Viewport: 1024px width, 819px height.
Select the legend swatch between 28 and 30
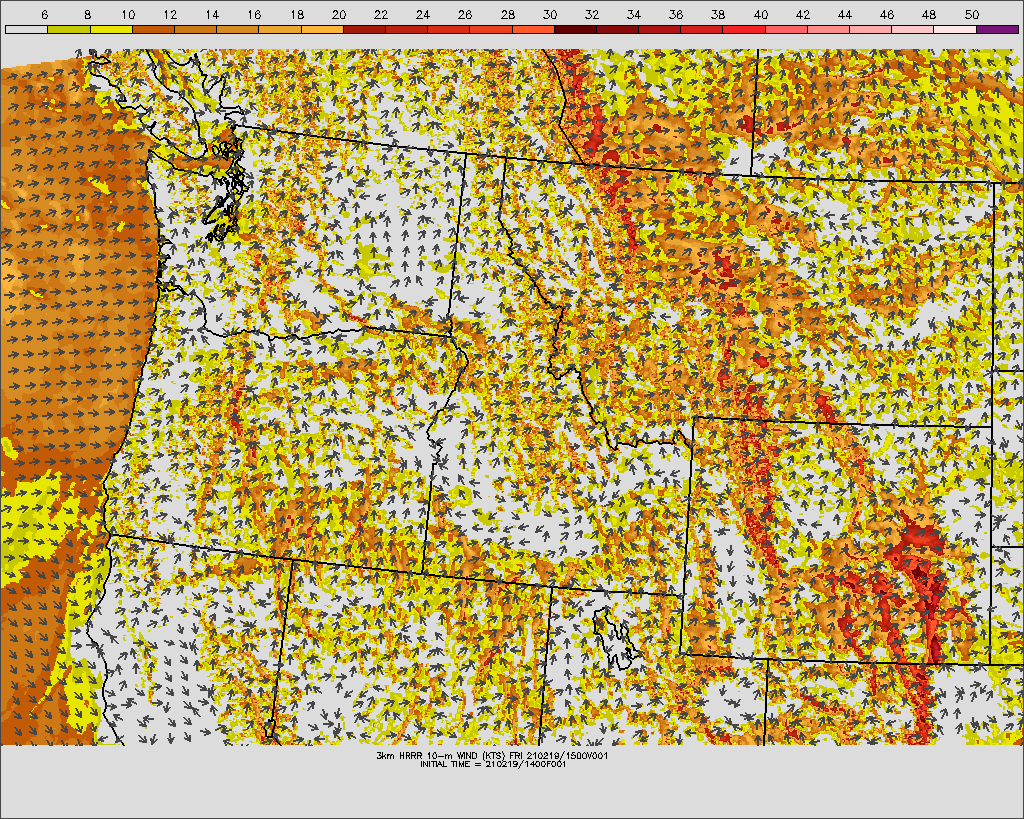pyautogui.click(x=533, y=29)
